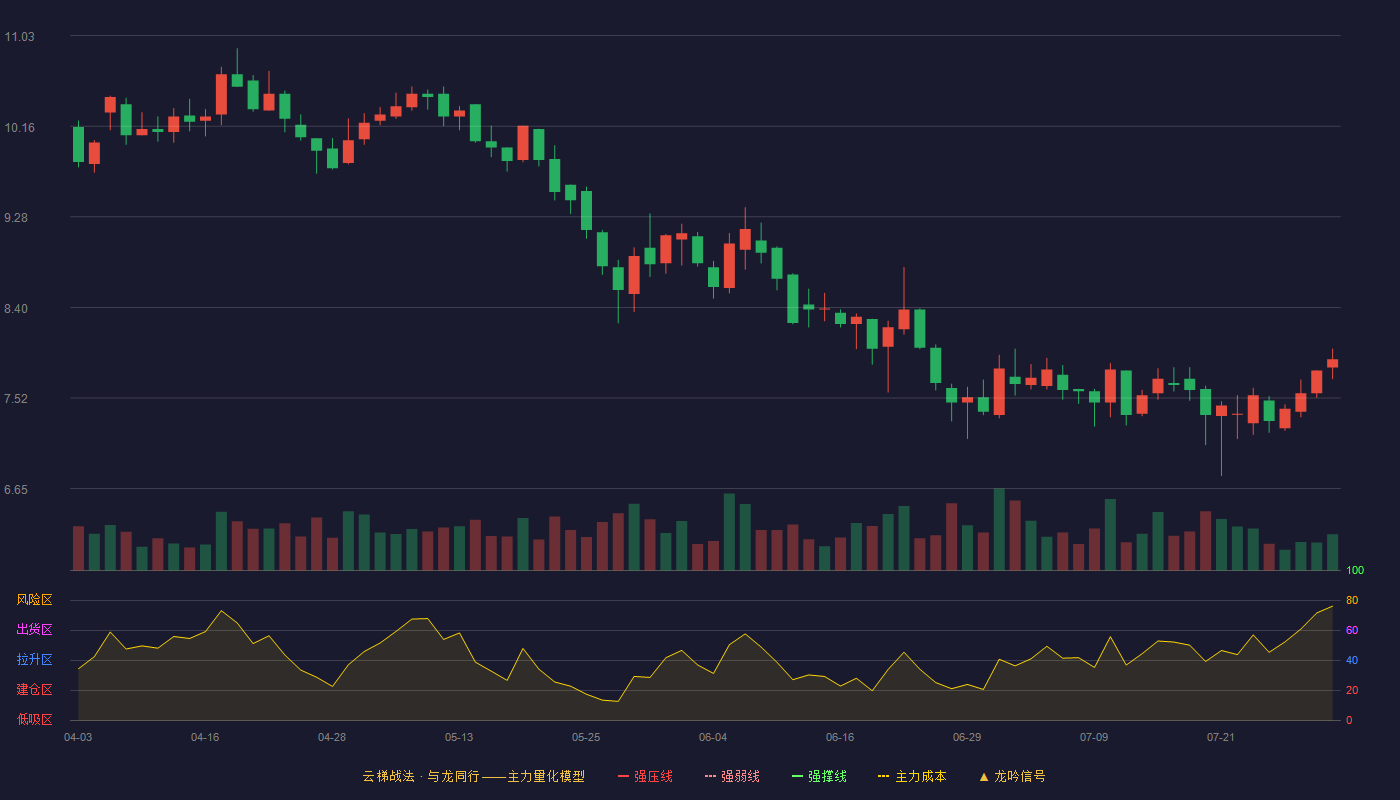Toggle the 强压线 legend series
The image size is (1400, 800).
point(645,776)
